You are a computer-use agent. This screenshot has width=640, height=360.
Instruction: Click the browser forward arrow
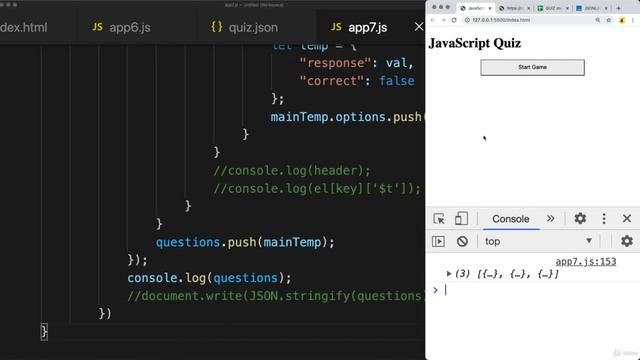tap(443, 20)
